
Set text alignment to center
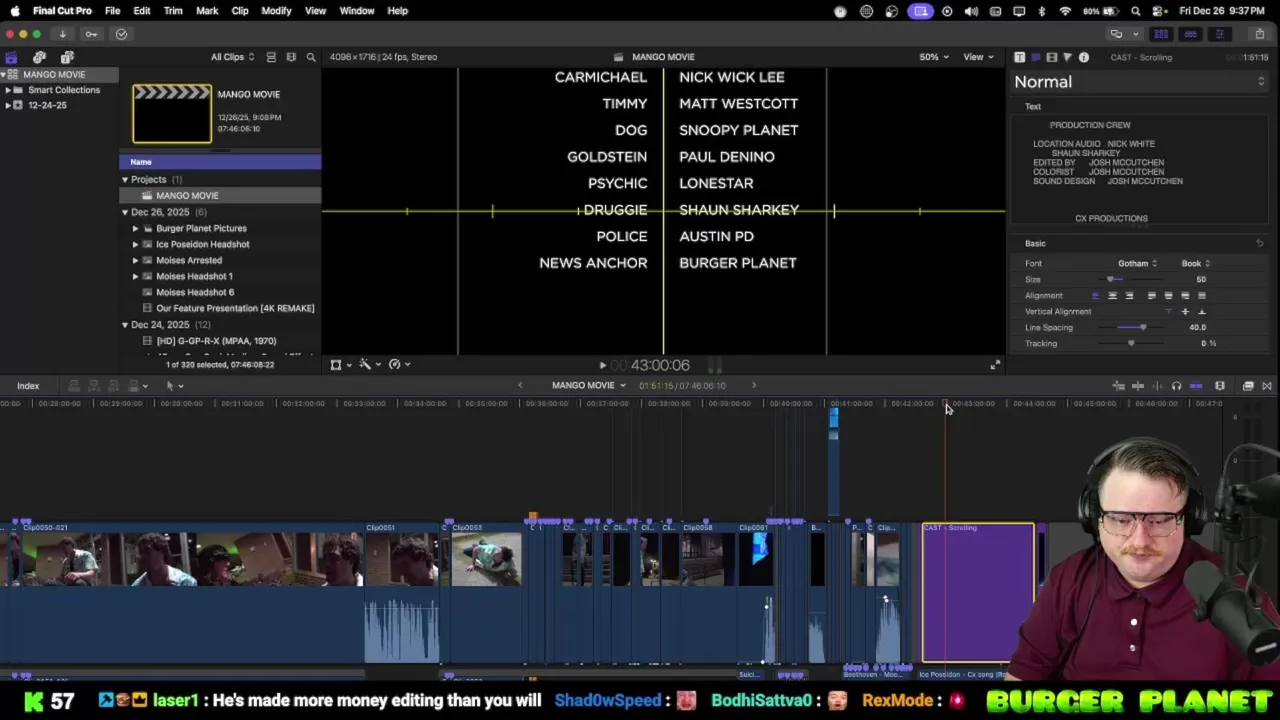pyautogui.click(x=1112, y=295)
